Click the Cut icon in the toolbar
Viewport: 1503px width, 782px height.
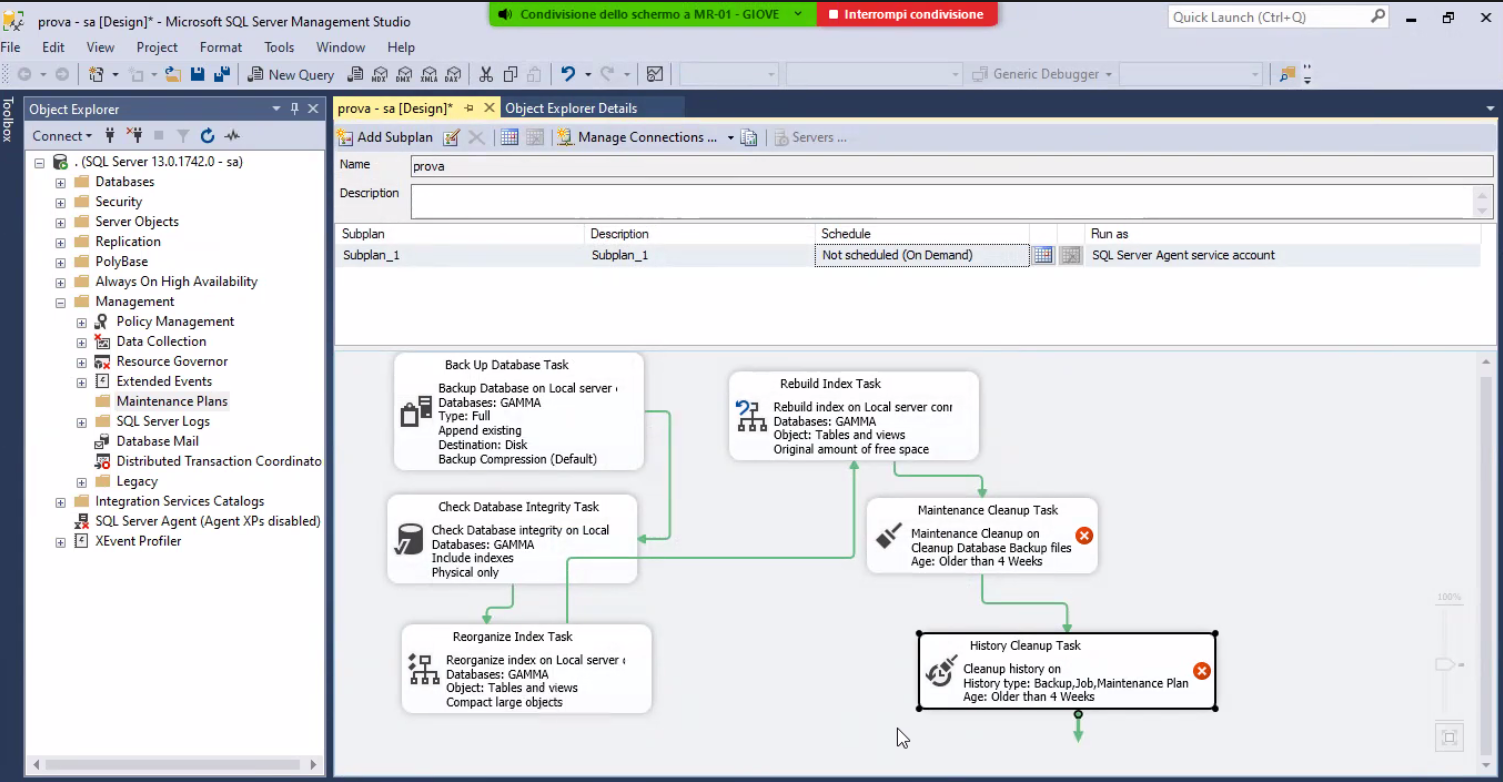[486, 73]
